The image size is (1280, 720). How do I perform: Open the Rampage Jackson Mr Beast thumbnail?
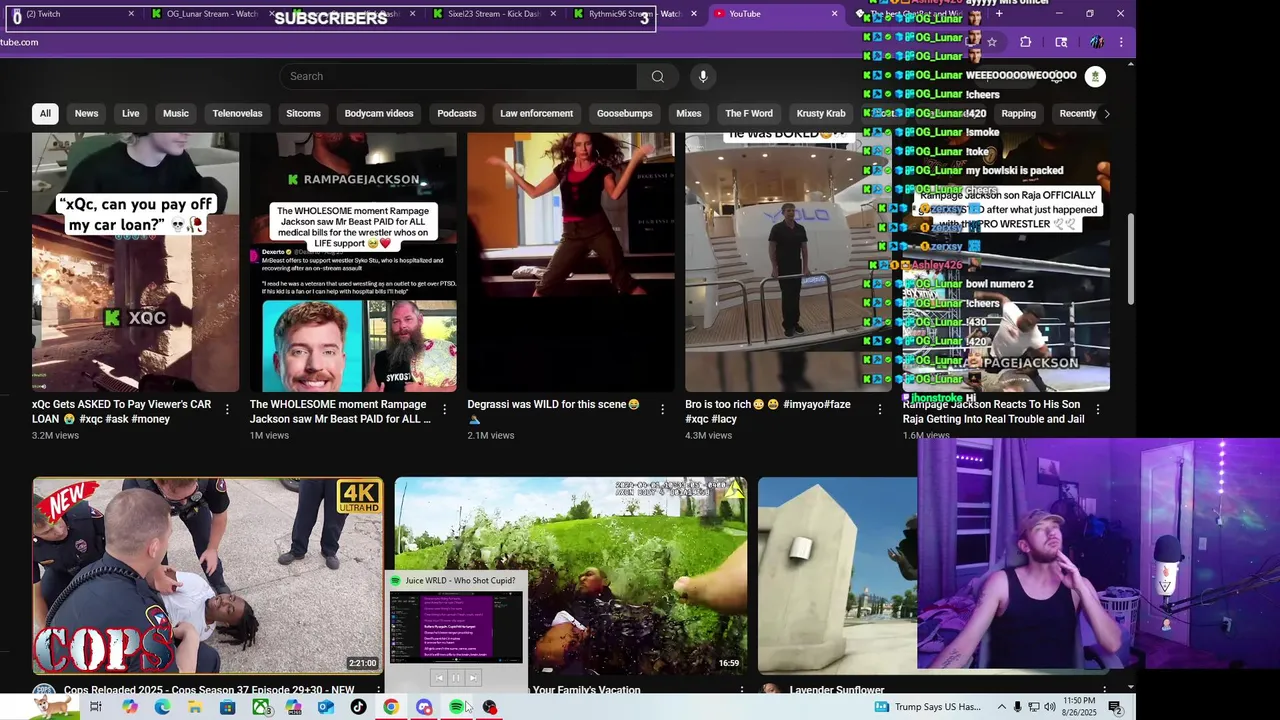[x=353, y=262]
